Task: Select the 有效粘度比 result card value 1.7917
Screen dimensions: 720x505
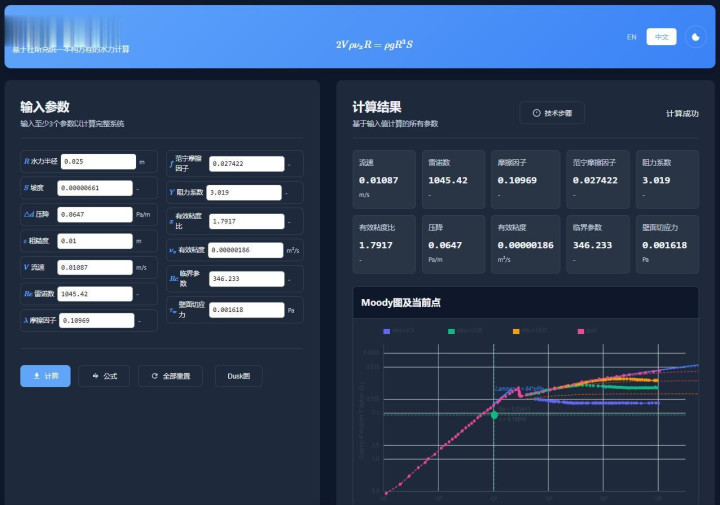Action: coord(376,245)
